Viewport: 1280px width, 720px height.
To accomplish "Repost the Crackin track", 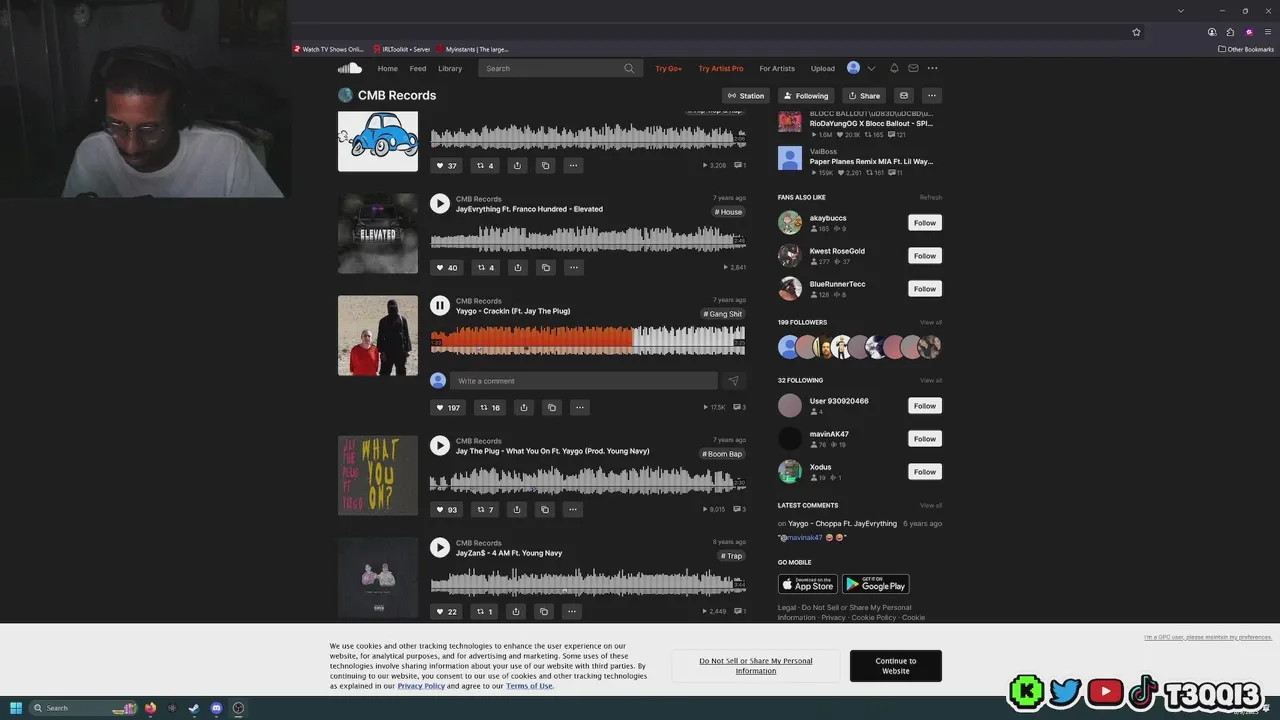I will point(489,407).
